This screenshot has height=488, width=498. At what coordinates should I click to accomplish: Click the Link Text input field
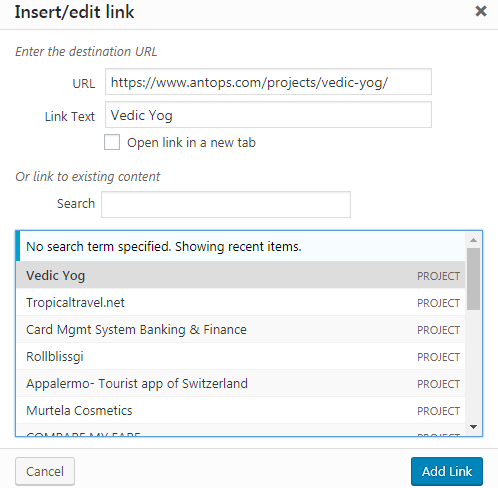[x=268, y=115]
